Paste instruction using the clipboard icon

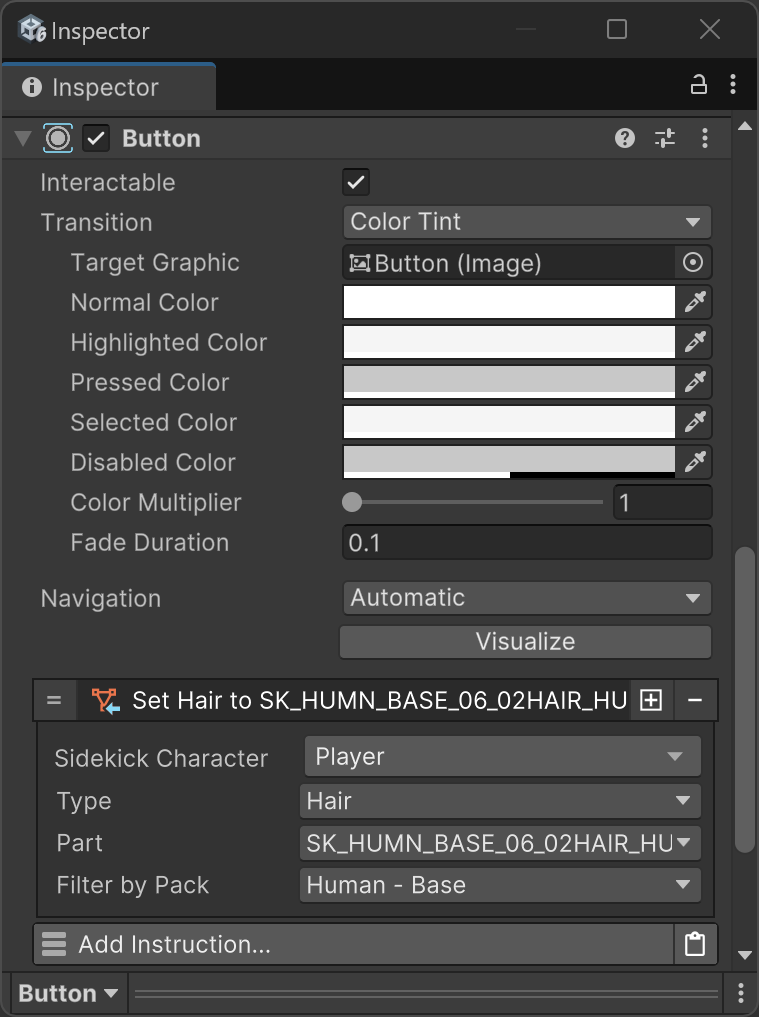[695, 944]
